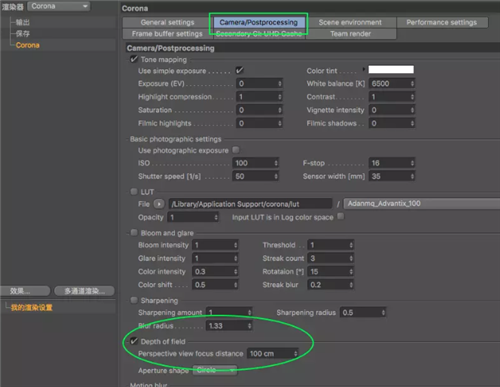Click the F-stop 16 field
Screen dimensions: 500x387
tap(392, 163)
